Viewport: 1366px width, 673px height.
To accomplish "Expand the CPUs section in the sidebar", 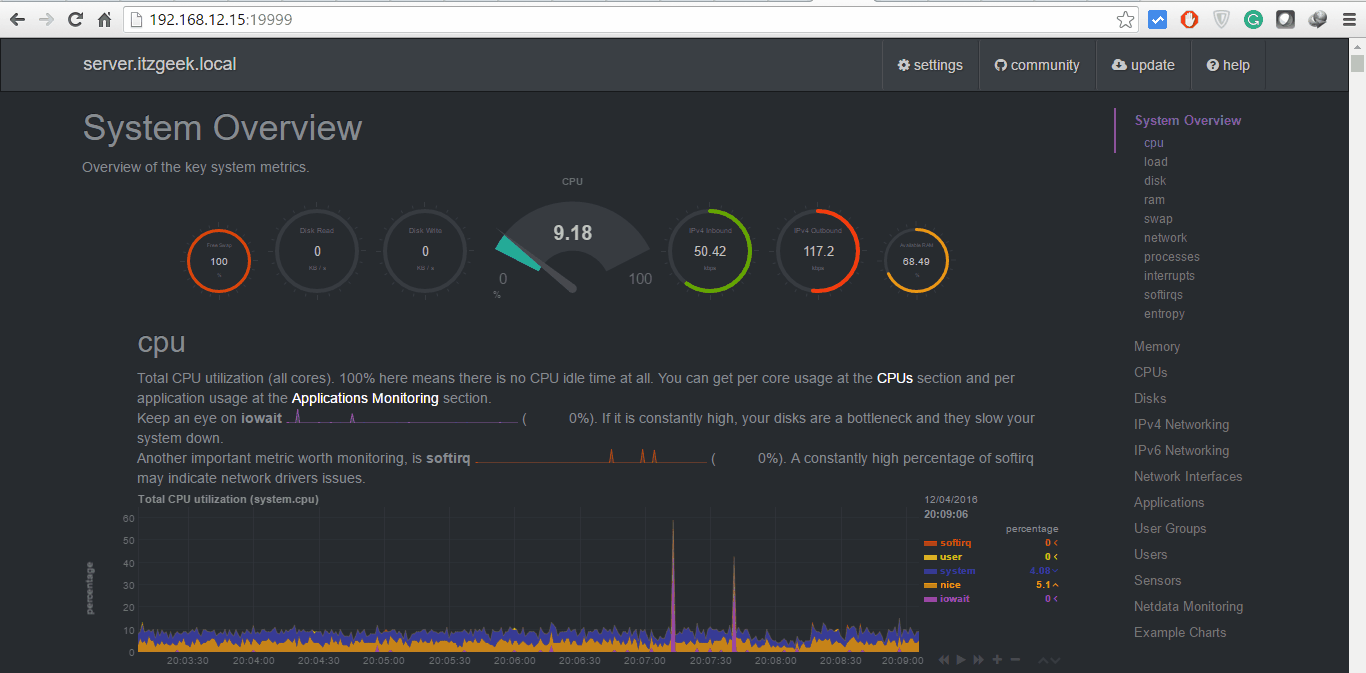I will (x=1150, y=372).
